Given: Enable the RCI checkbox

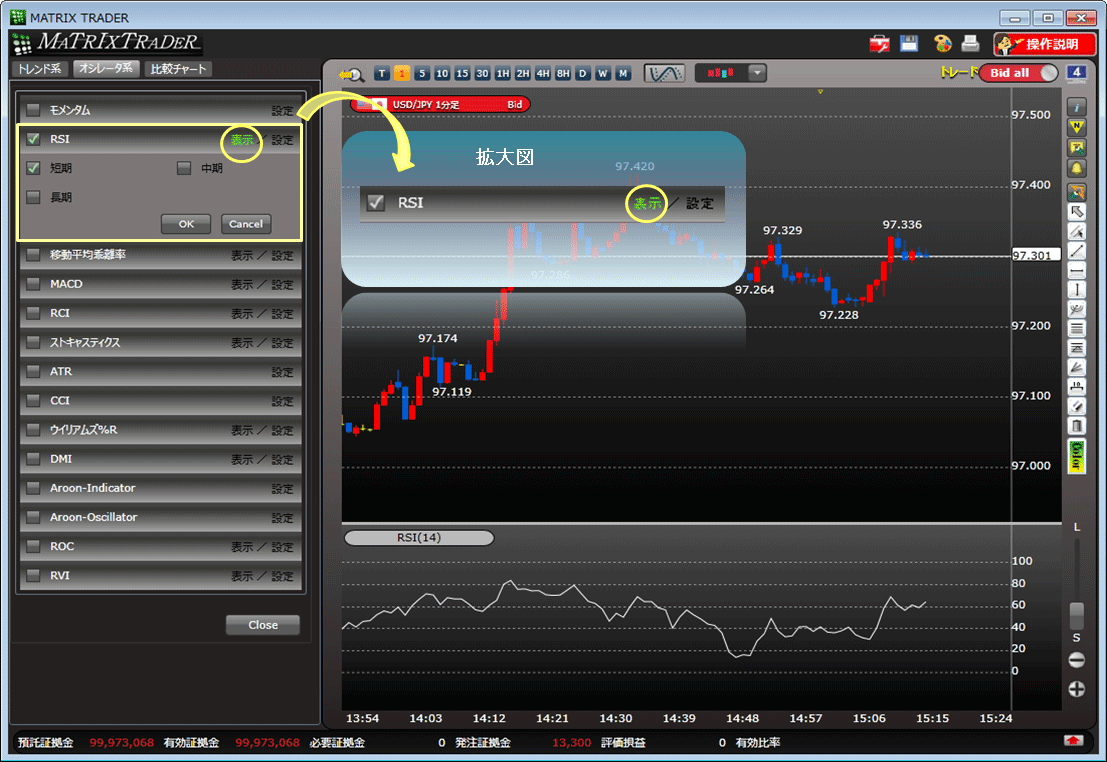Looking at the screenshot, I should [33, 313].
